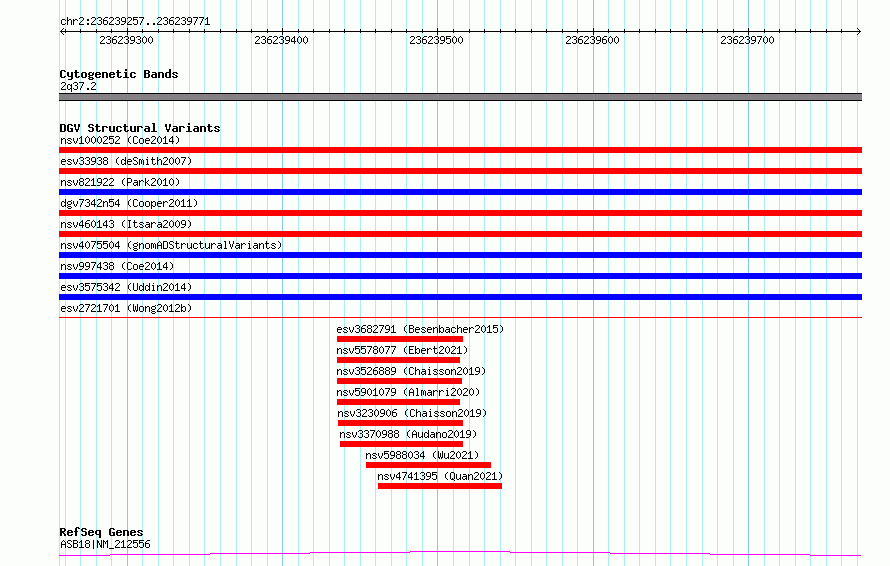This screenshot has height=566, width=890.
Task: Select the red bar for nsv1000252
Action: [x=460, y=150]
